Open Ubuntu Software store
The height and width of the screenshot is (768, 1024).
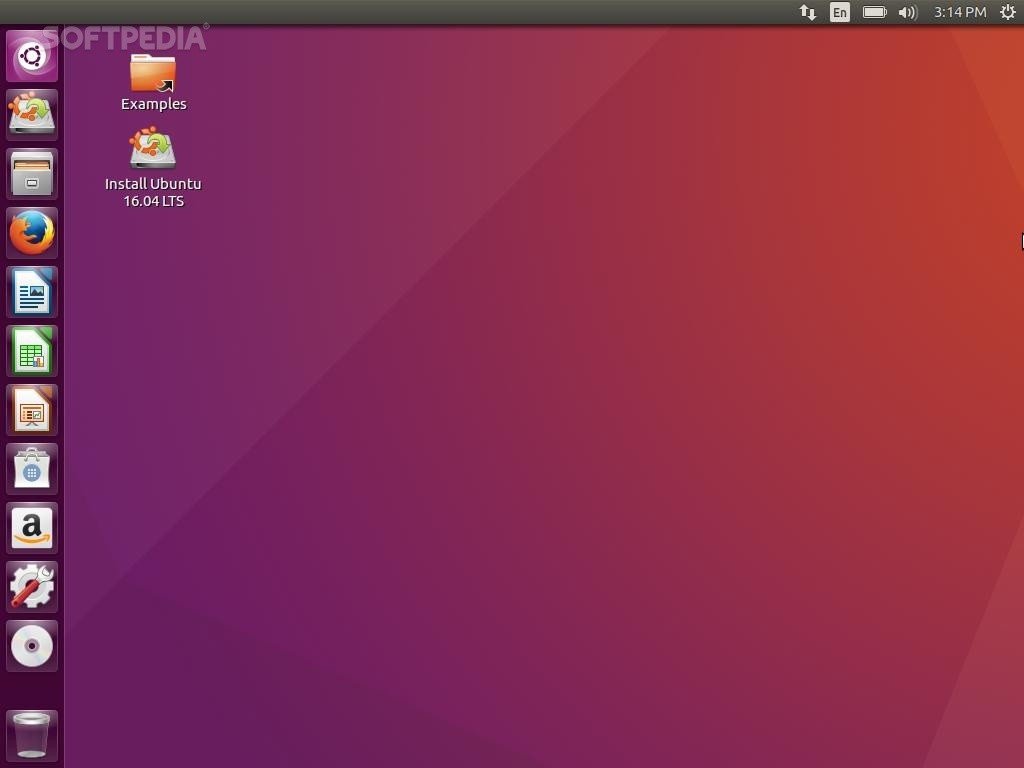click(32, 469)
